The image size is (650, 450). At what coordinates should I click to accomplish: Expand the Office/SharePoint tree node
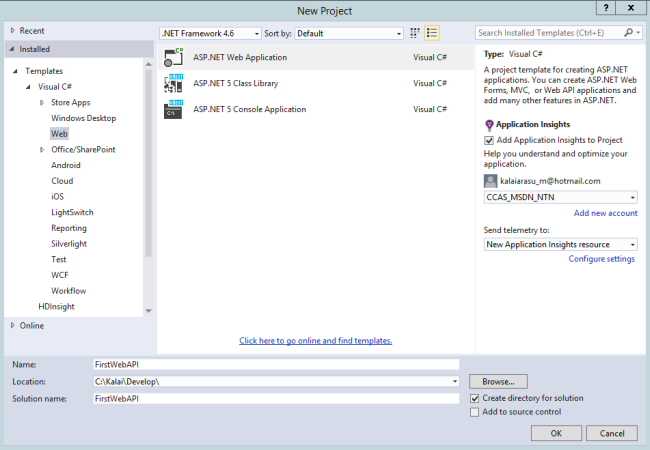point(42,150)
